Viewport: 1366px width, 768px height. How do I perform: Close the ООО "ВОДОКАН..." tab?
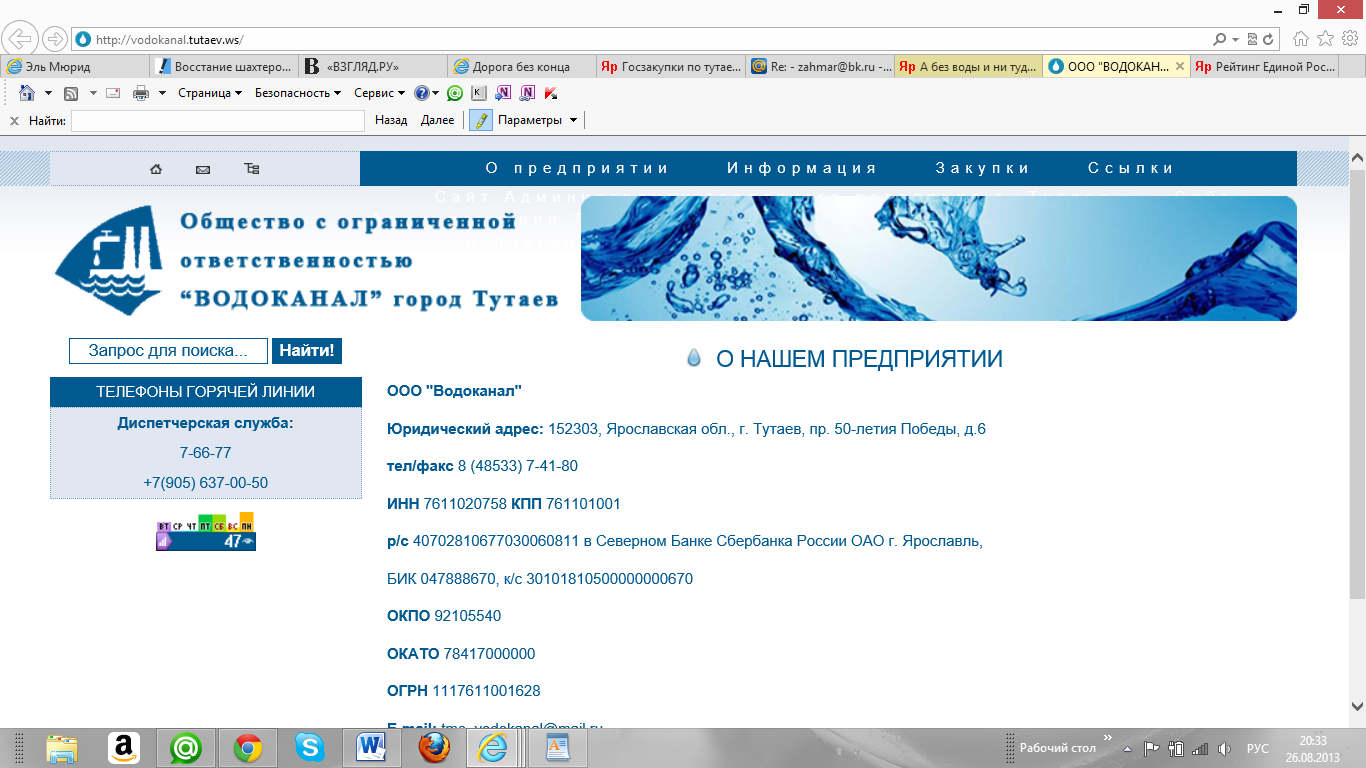coord(1180,66)
